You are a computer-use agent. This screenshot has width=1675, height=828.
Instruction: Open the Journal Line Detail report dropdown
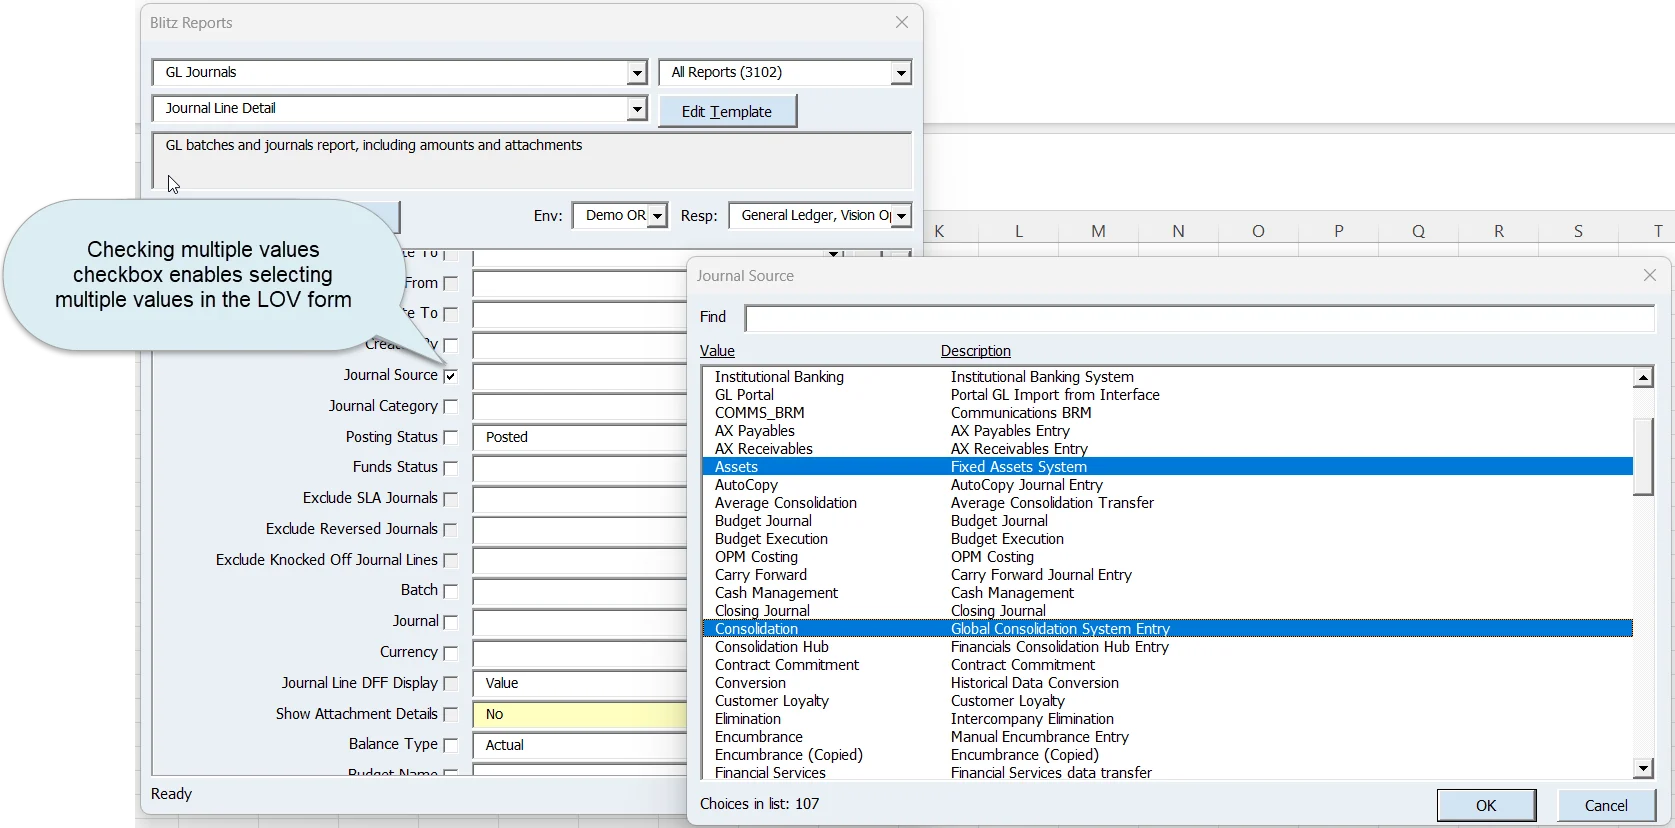[637, 108]
